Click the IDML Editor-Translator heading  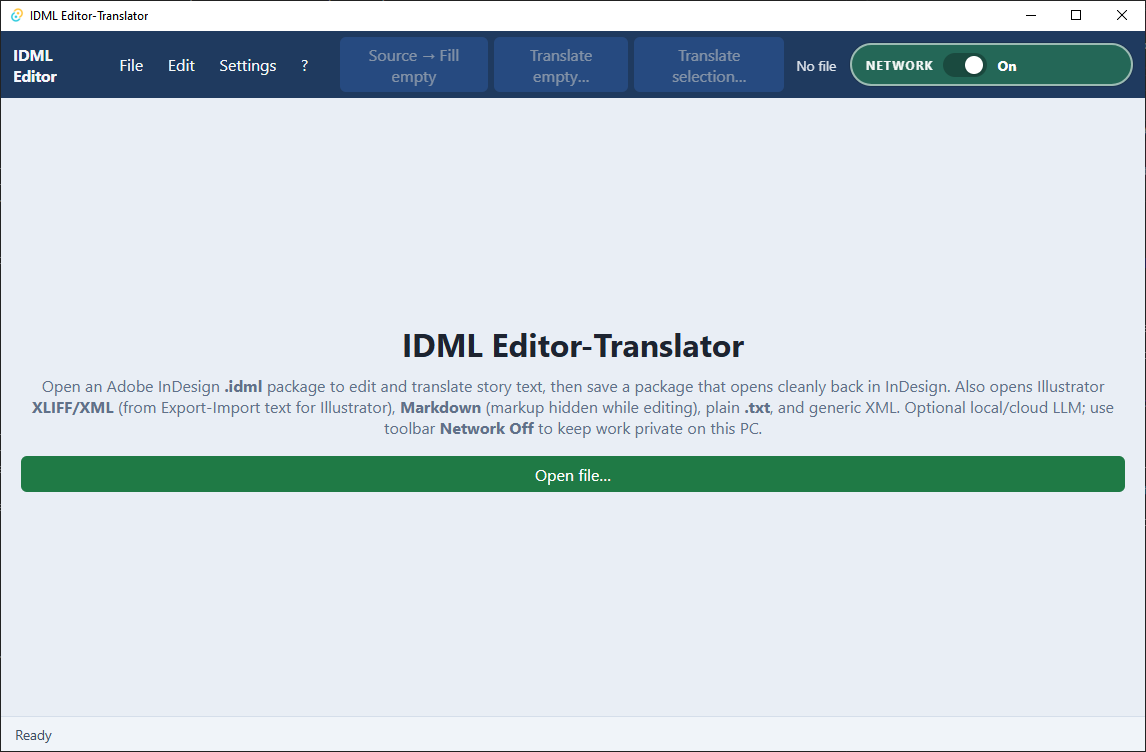(573, 346)
